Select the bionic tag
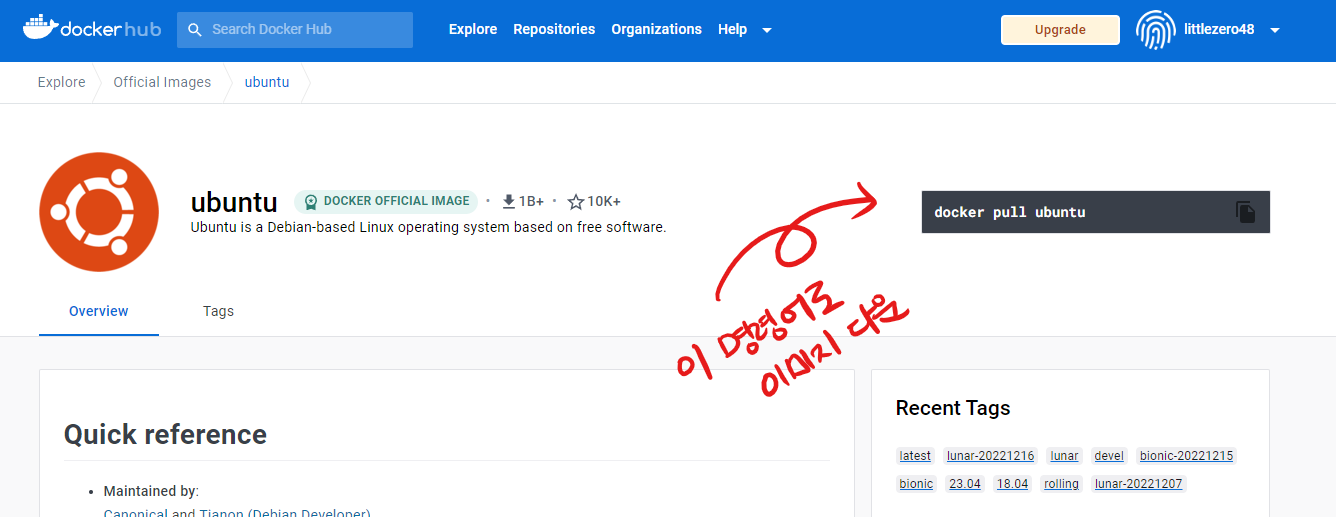Image resolution: width=1336 pixels, height=517 pixels. tap(916, 484)
